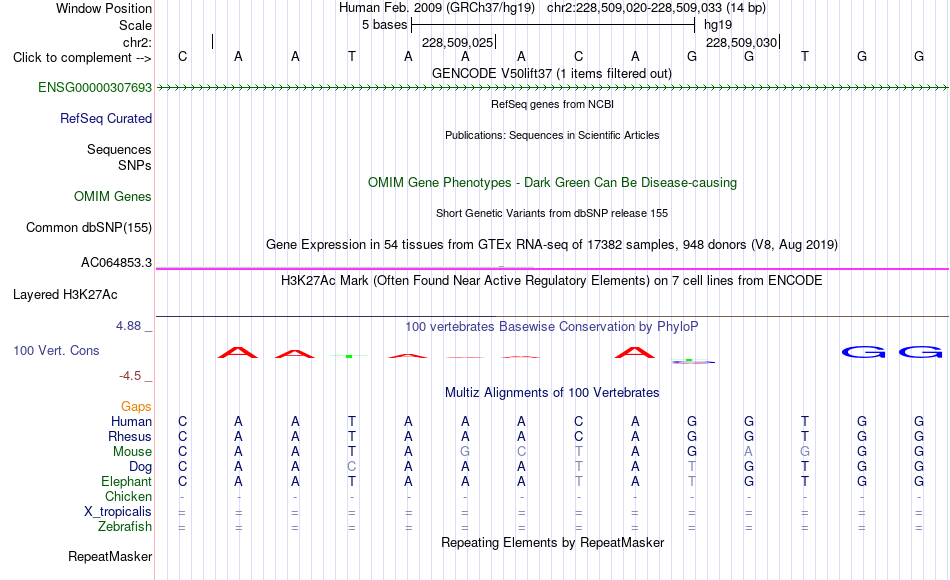Click the green ENSG00000307693 gene arrow line
Image resolution: width=950 pixels, height=580 pixels.
(552, 88)
